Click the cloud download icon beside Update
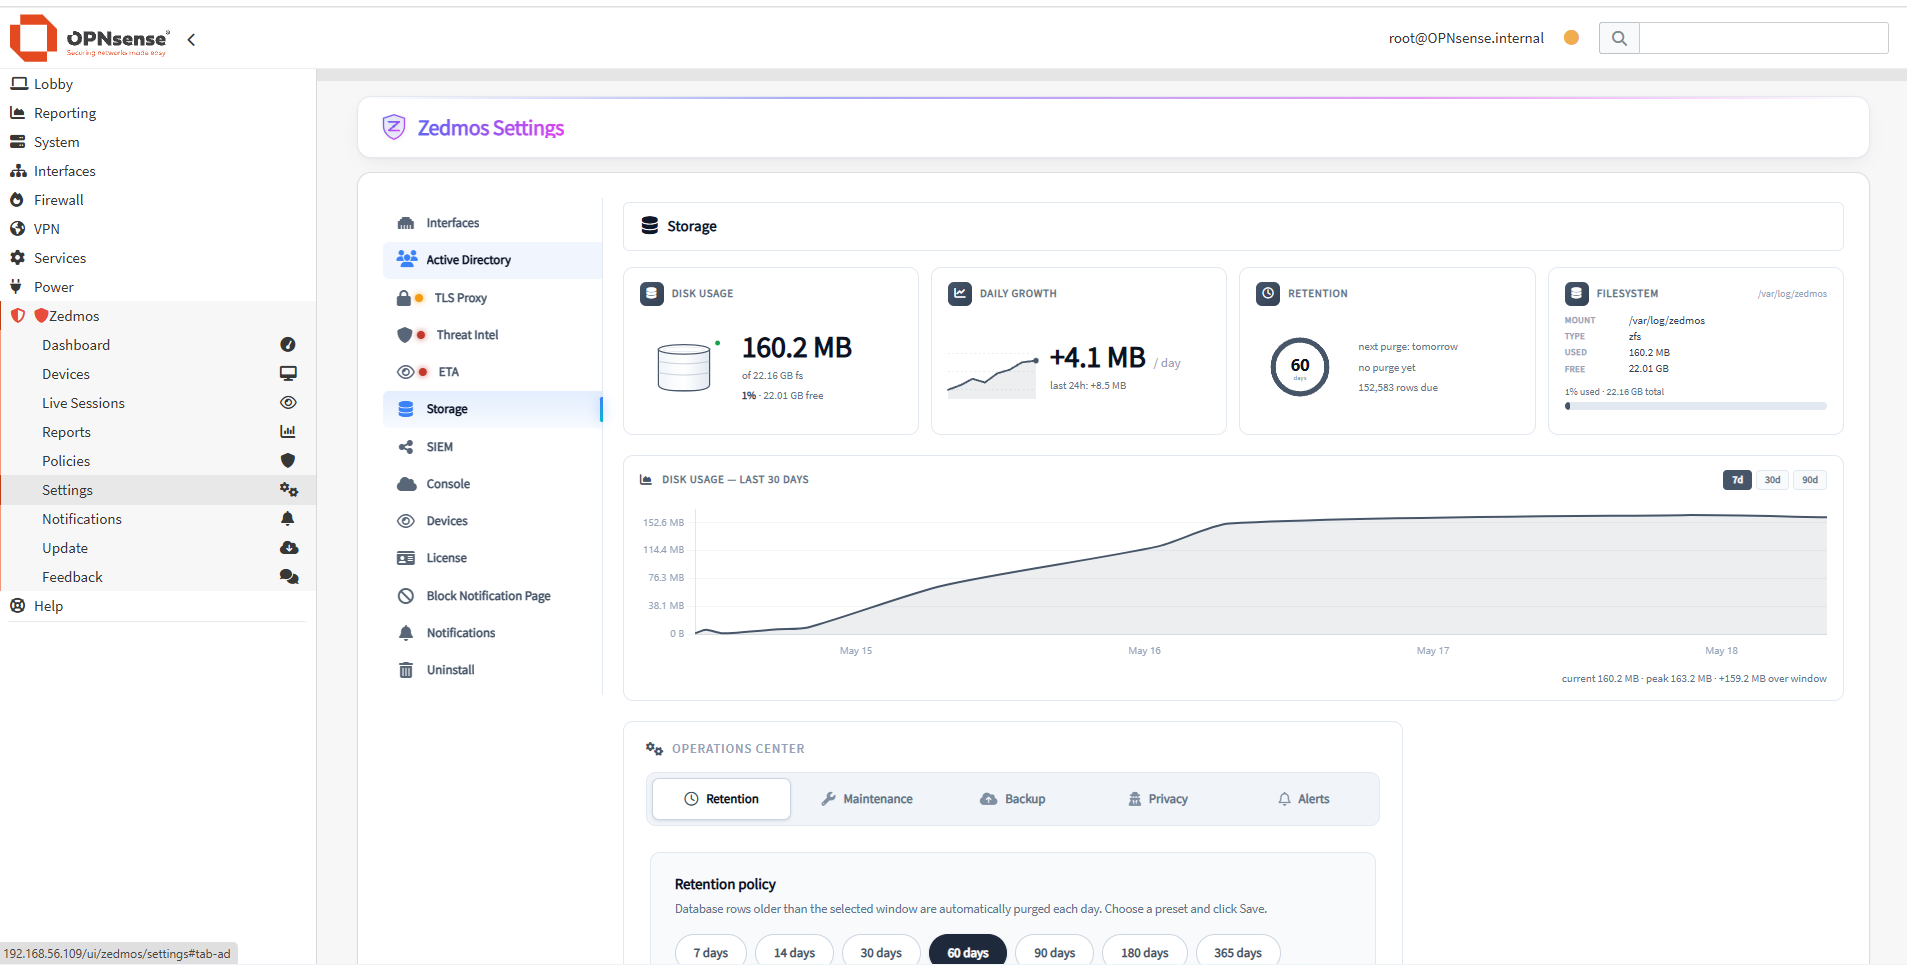The width and height of the screenshot is (1907, 965). [x=288, y=548]
